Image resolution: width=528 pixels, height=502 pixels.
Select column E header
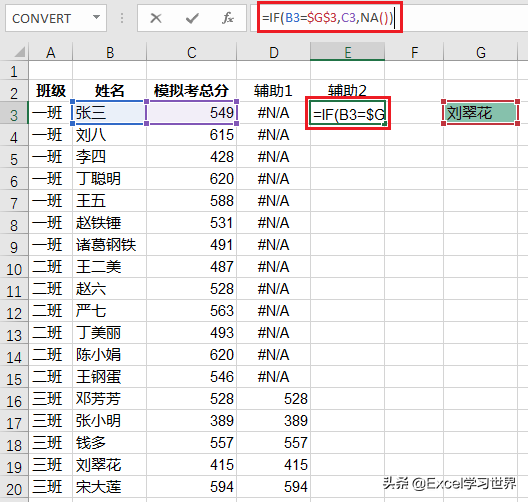tap(348, 53)
